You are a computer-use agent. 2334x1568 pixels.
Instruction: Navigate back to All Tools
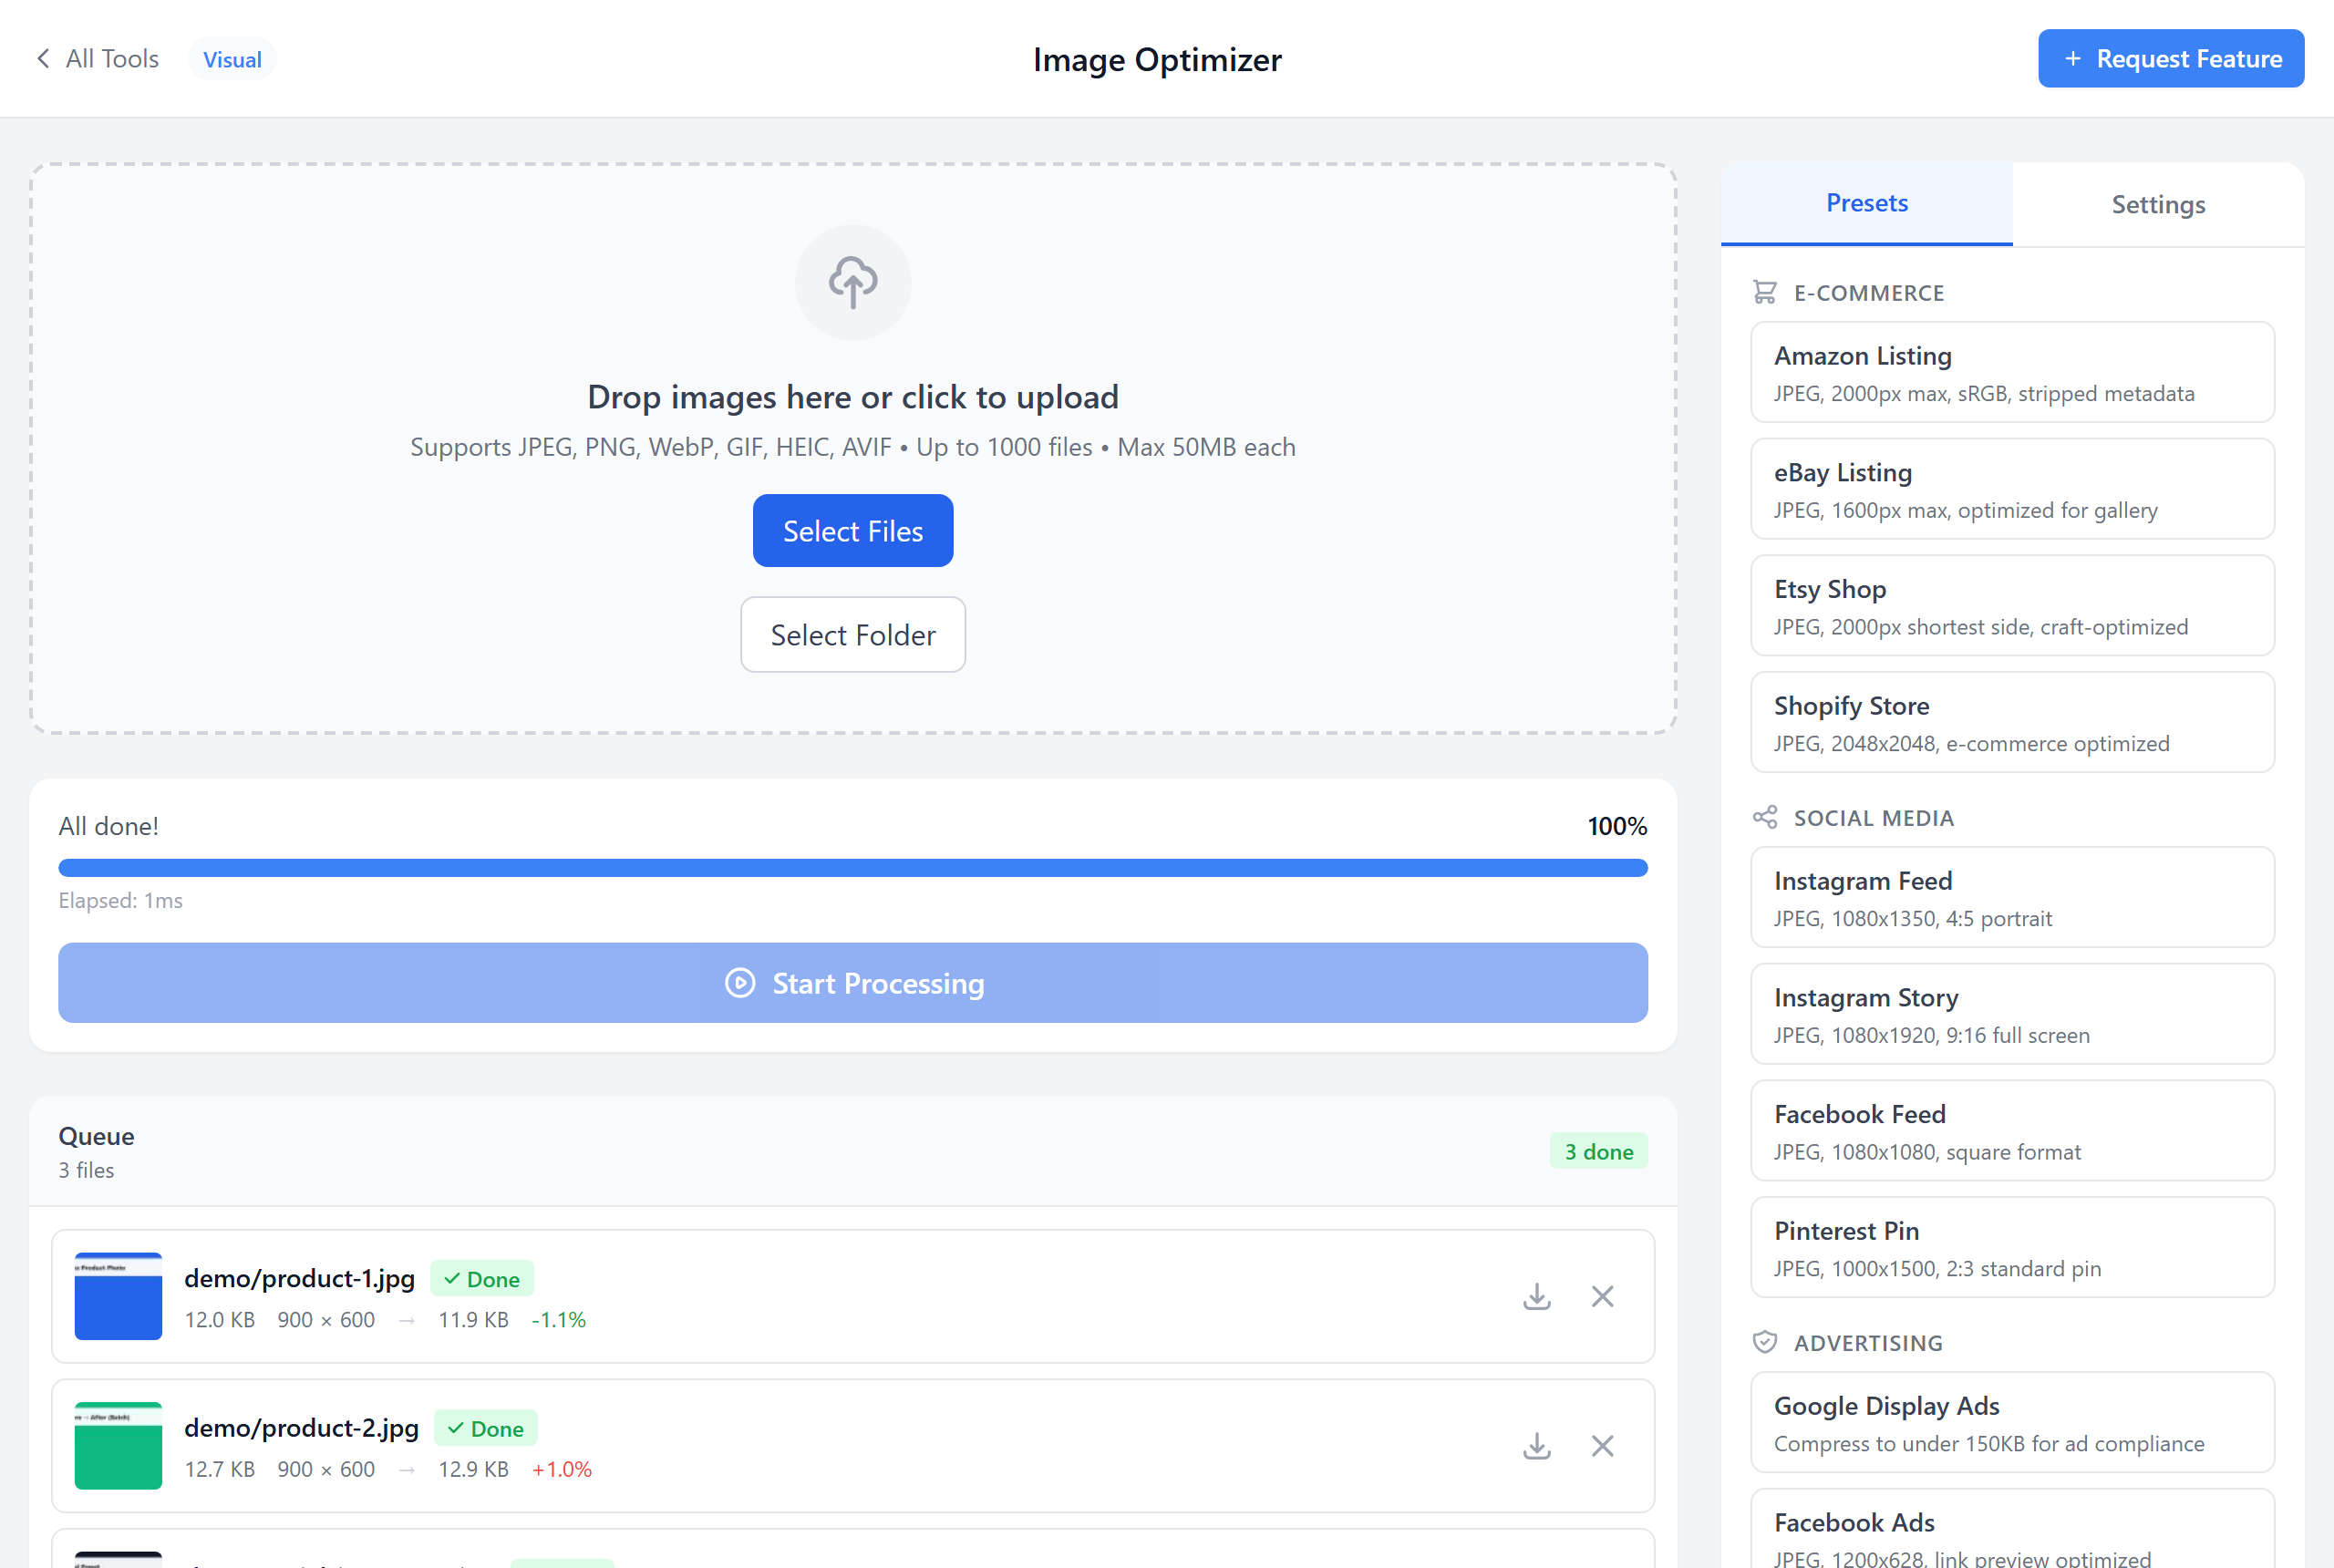tap(96, 58)
